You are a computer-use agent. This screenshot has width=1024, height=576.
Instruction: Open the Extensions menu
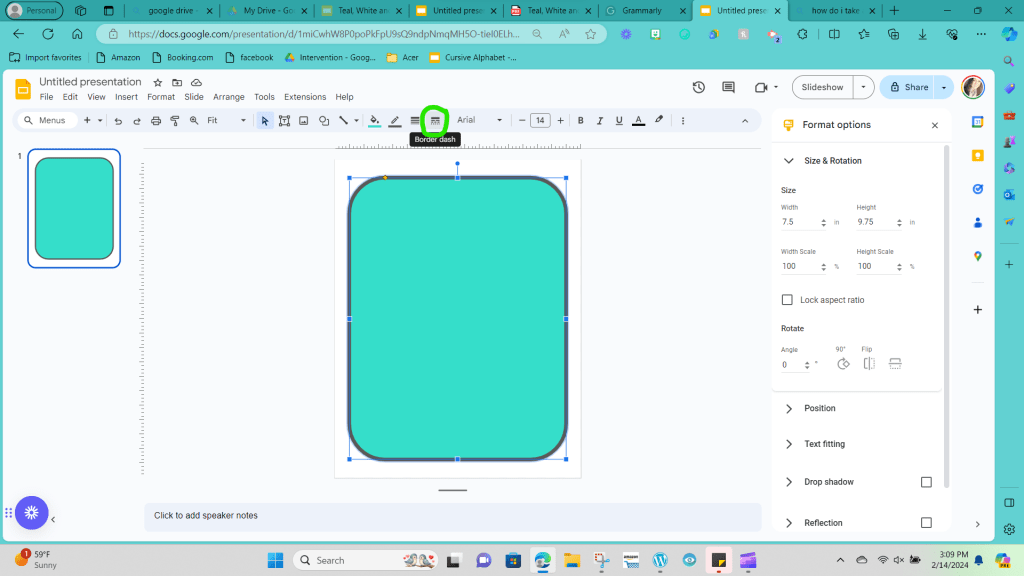pos(305,97)
